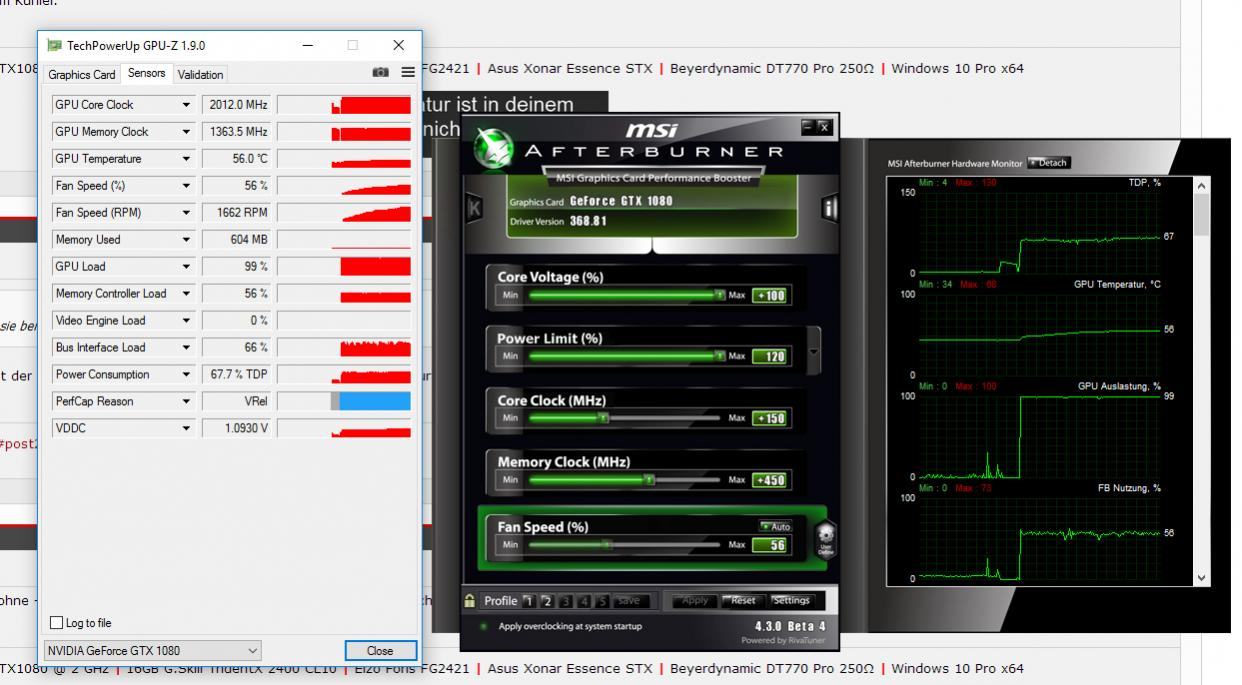Expand the Bus Interface Load sensor dropdown
1242x685 pixels.
tap(186, 348)
